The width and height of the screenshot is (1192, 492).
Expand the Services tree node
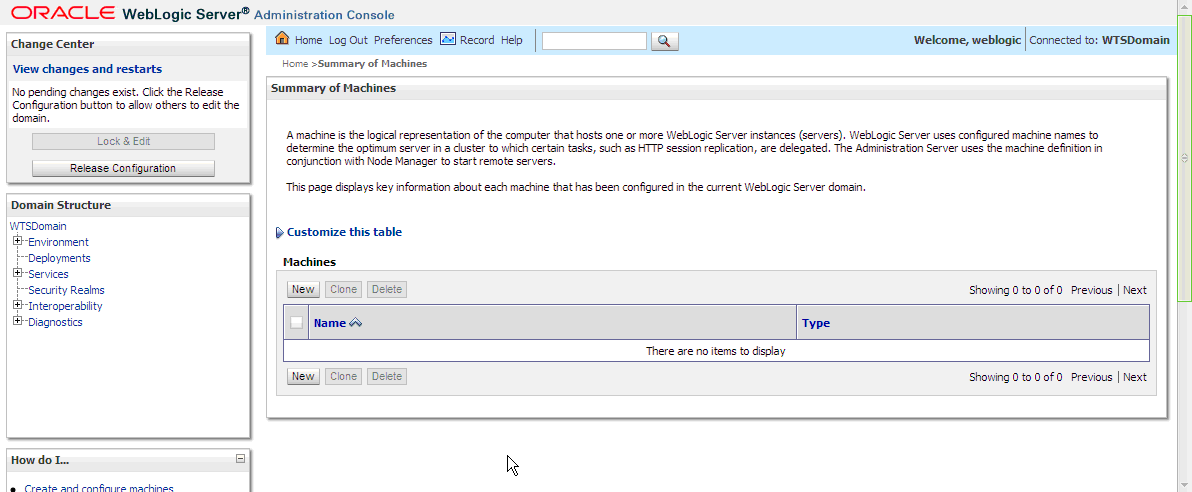17,274
